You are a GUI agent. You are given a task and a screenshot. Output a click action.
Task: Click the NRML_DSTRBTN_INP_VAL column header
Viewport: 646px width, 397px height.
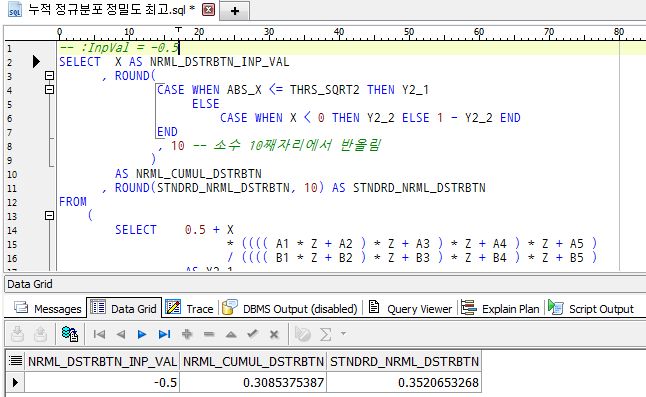coord(102,361)
